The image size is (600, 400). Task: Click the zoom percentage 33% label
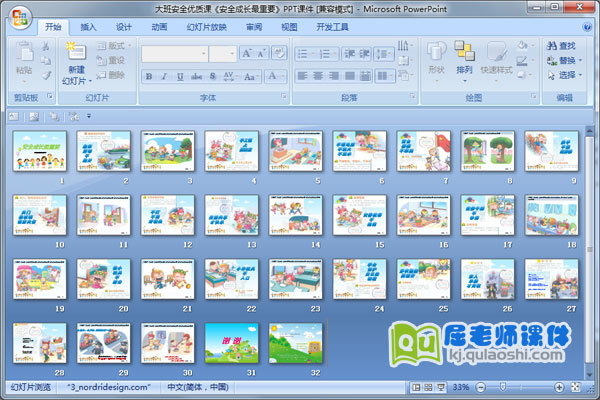[x=461, y=387]
